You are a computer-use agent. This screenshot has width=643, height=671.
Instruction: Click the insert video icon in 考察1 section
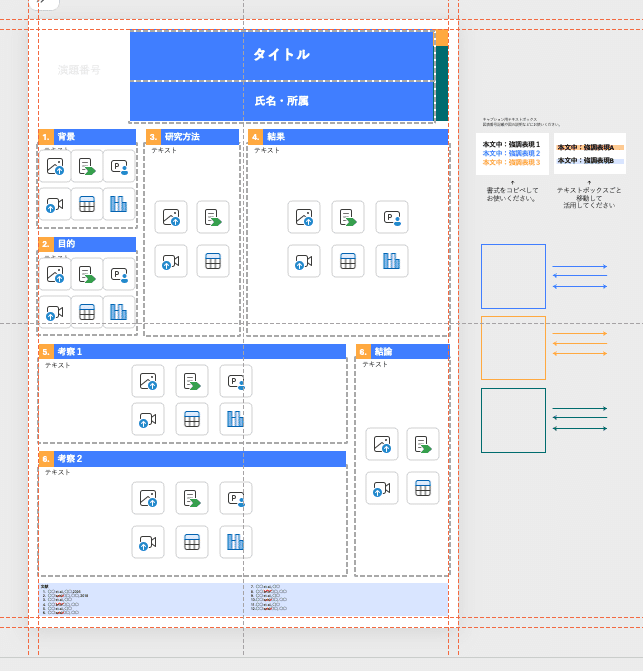tap(148, 419)
